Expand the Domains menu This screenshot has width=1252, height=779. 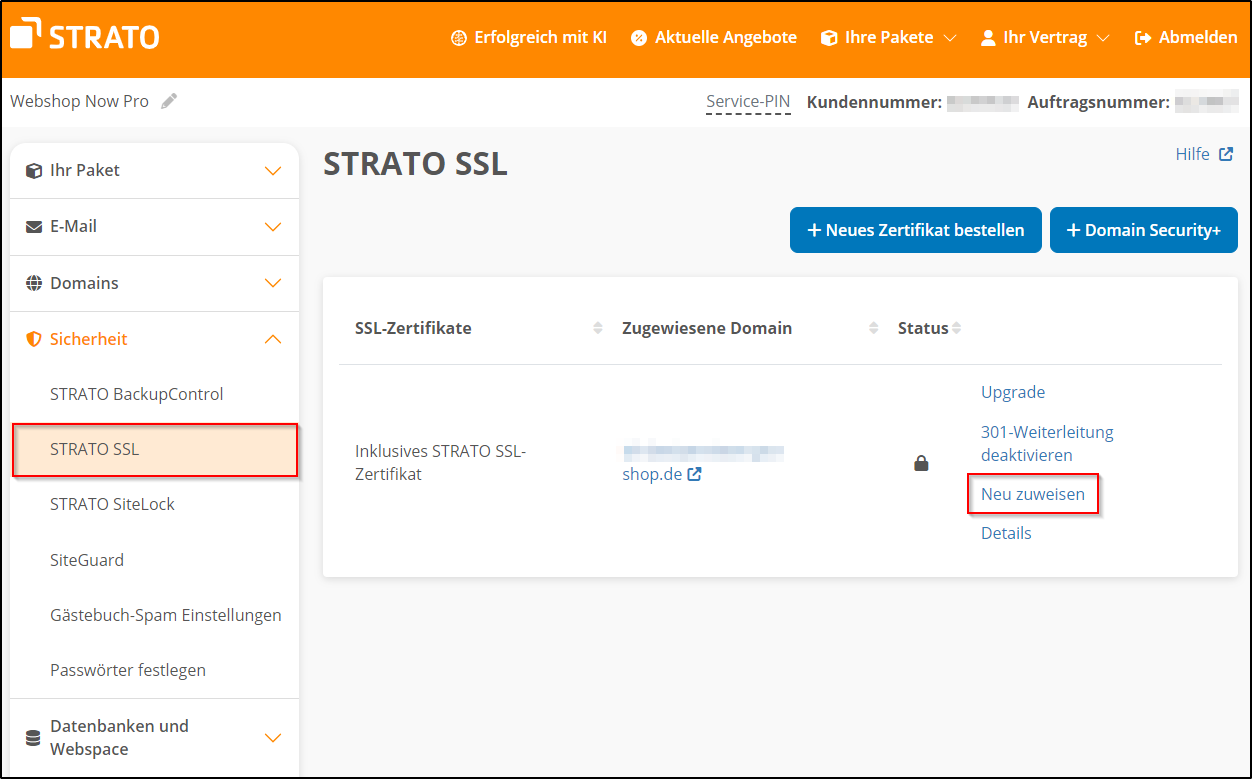click(272, 283)
